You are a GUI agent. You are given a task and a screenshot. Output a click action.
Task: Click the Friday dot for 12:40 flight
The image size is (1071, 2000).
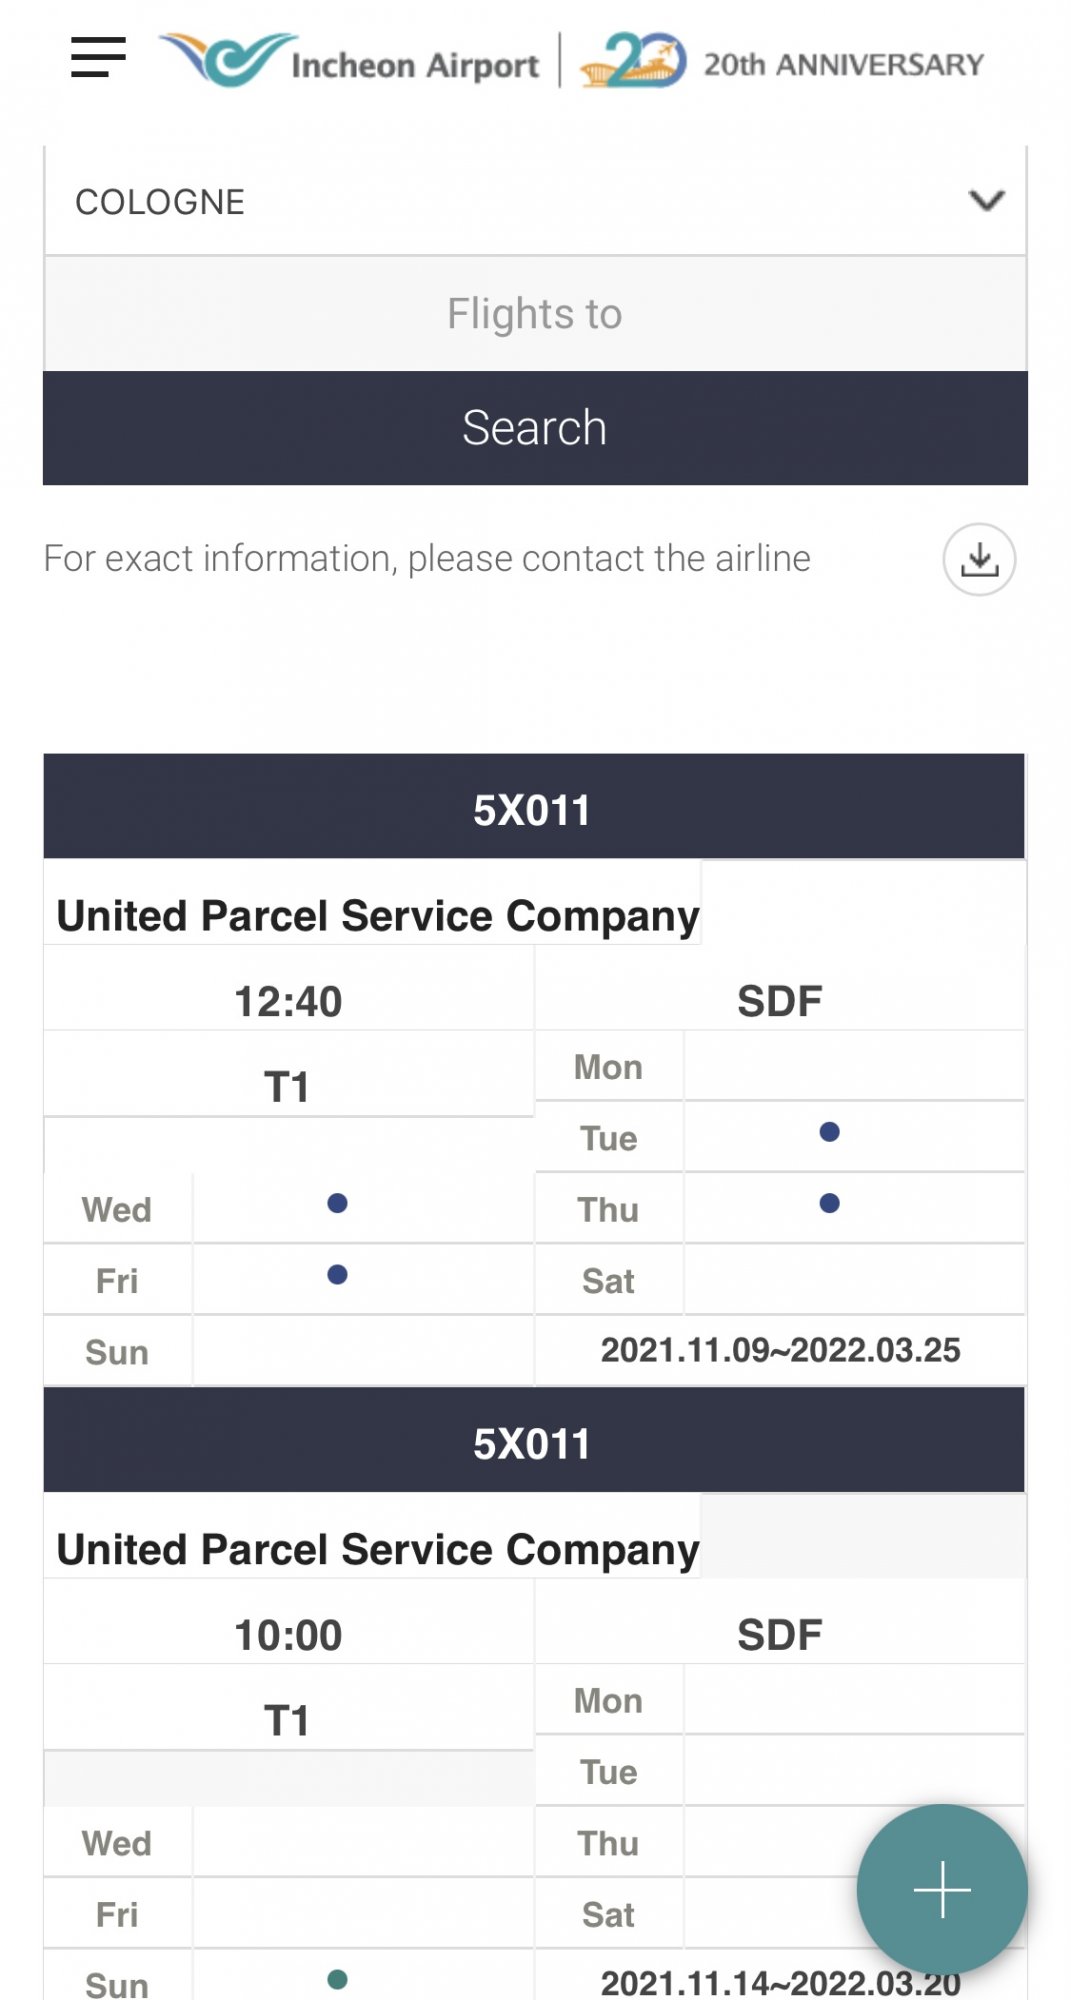tap(337, 1274)
